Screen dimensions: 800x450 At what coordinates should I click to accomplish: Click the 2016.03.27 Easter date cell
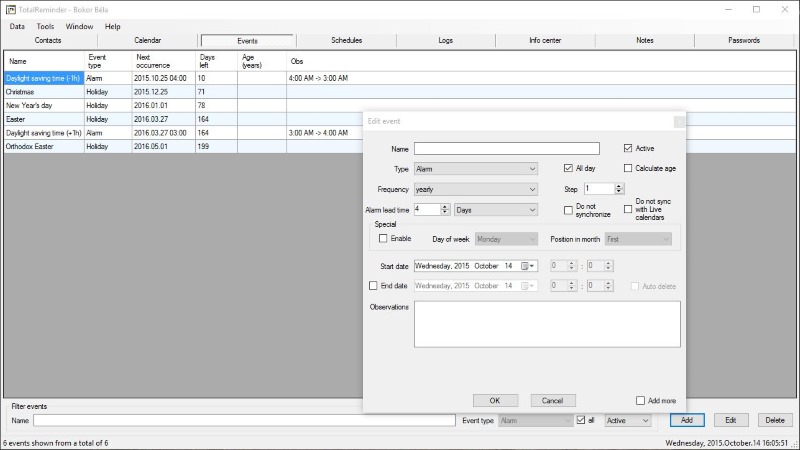163,119
